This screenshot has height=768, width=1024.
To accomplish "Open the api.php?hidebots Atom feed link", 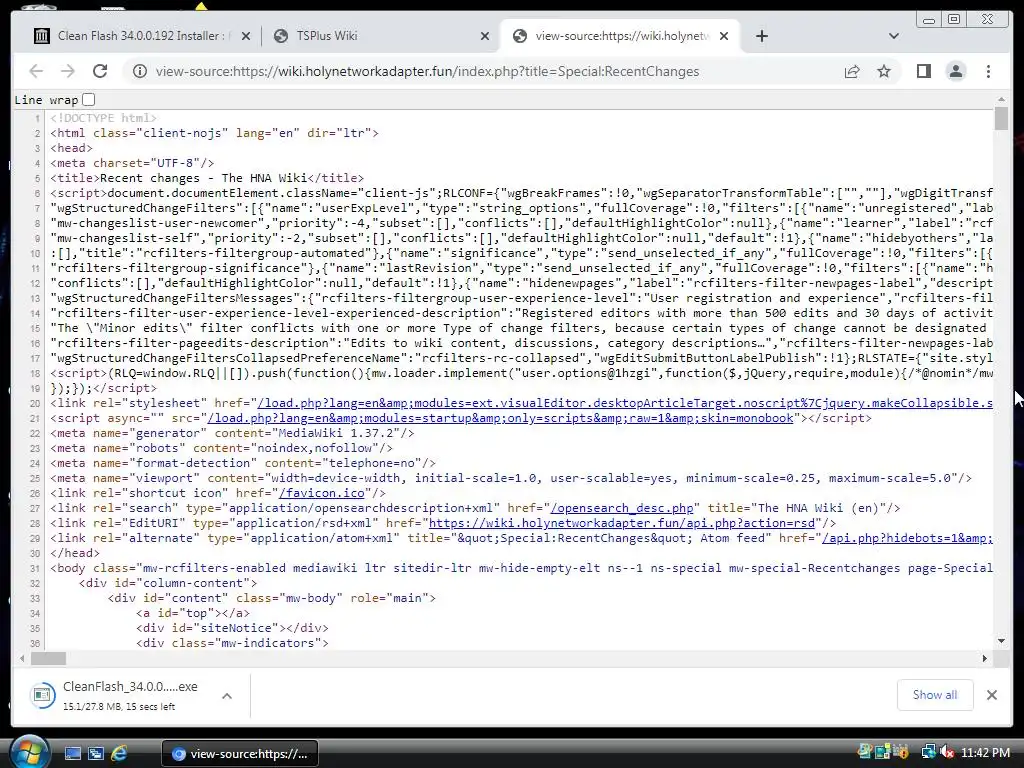I will [907, 538].
